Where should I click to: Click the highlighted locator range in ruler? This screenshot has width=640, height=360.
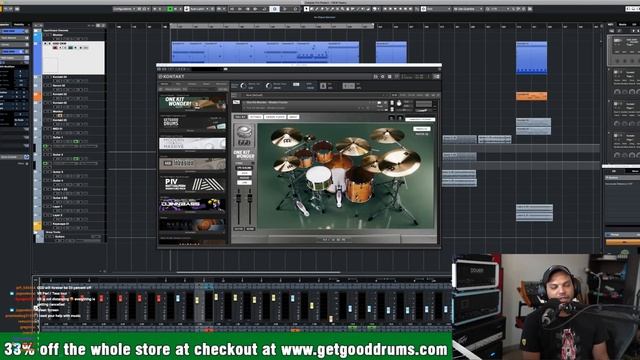click(272, 26)
